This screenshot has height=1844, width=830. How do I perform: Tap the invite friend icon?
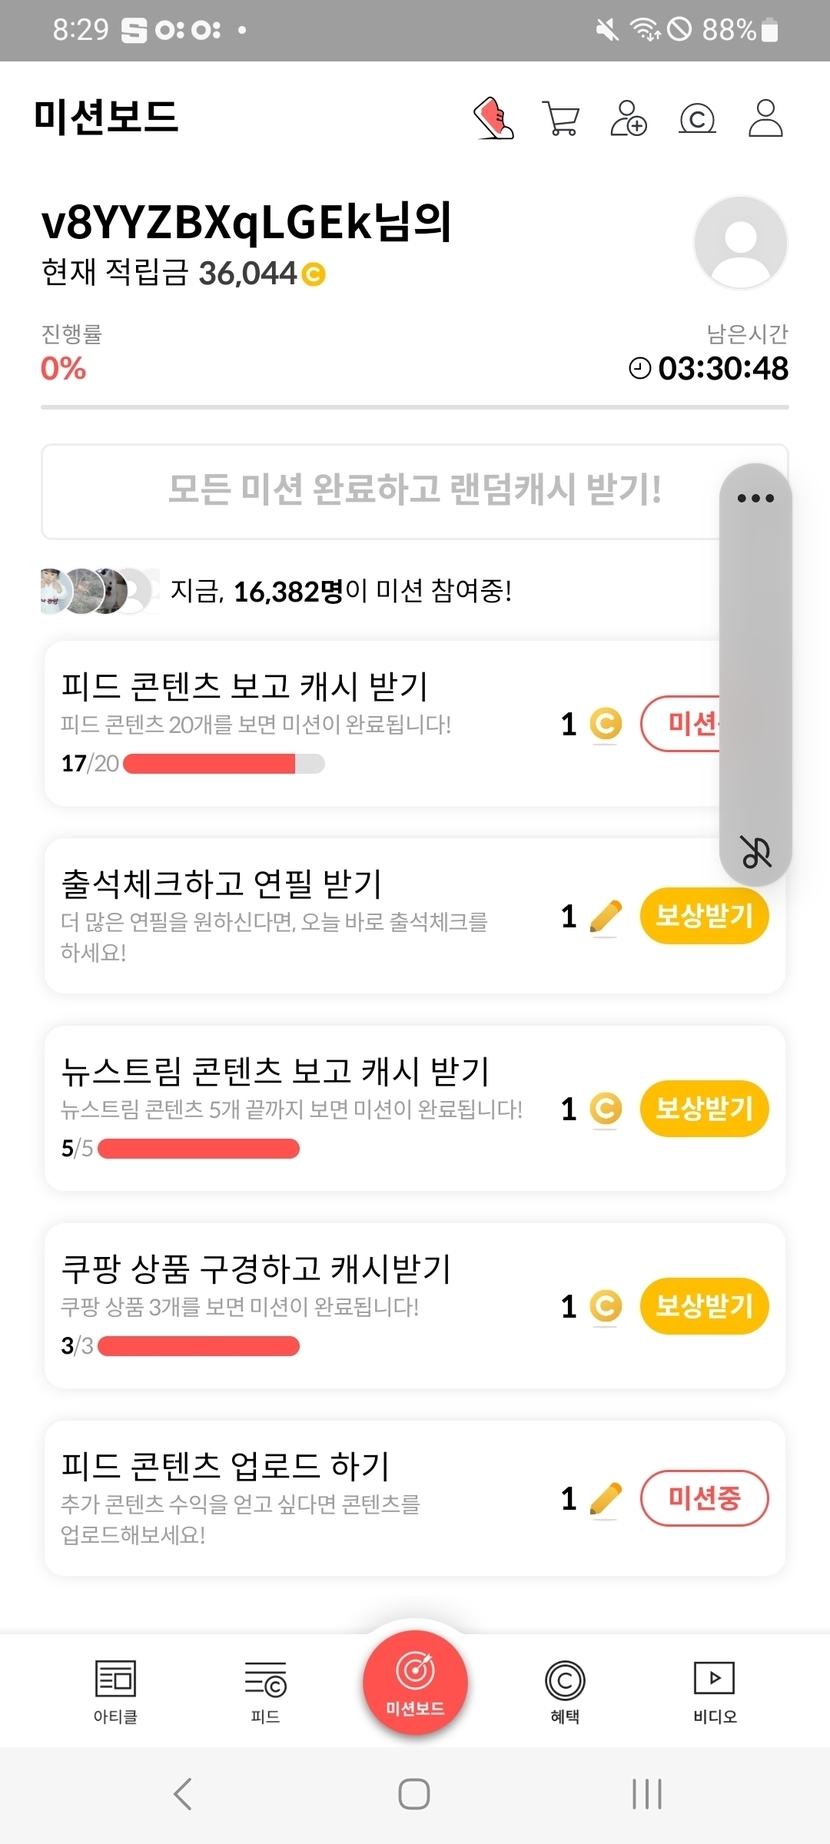pyautogui.click(x=628, y=118)
